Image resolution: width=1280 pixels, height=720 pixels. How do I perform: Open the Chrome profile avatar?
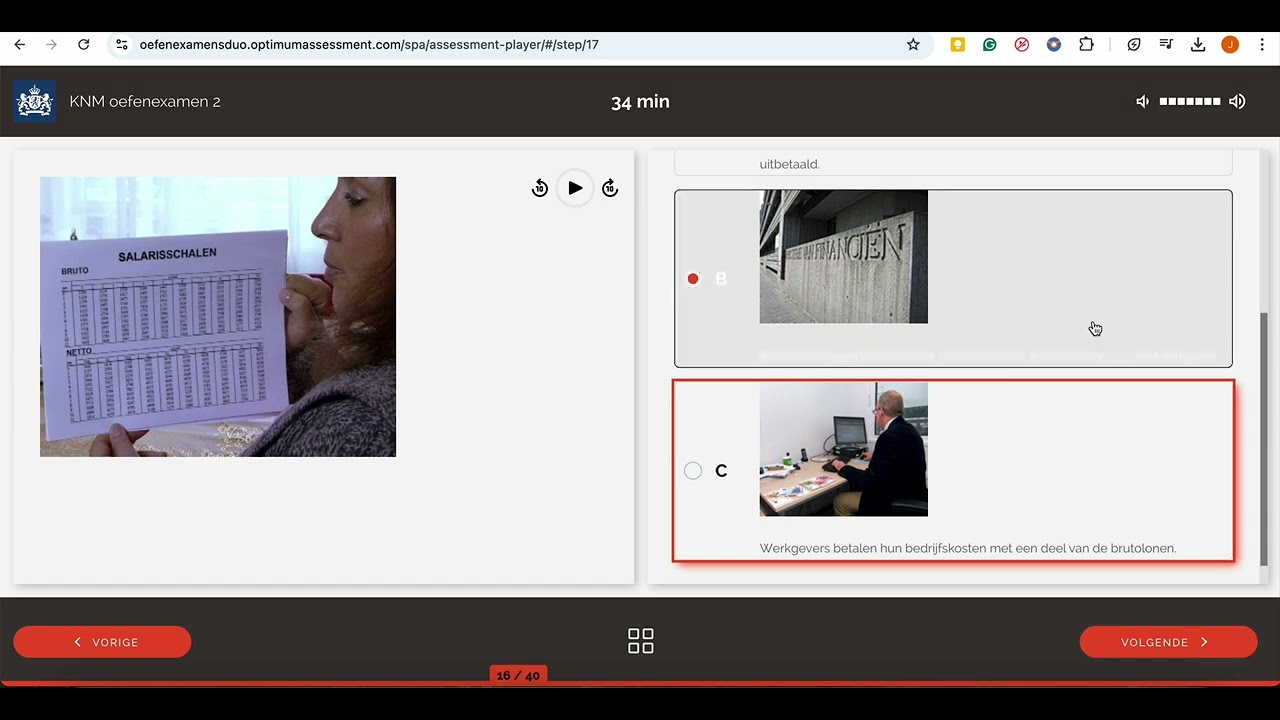tap(1230, 44)
